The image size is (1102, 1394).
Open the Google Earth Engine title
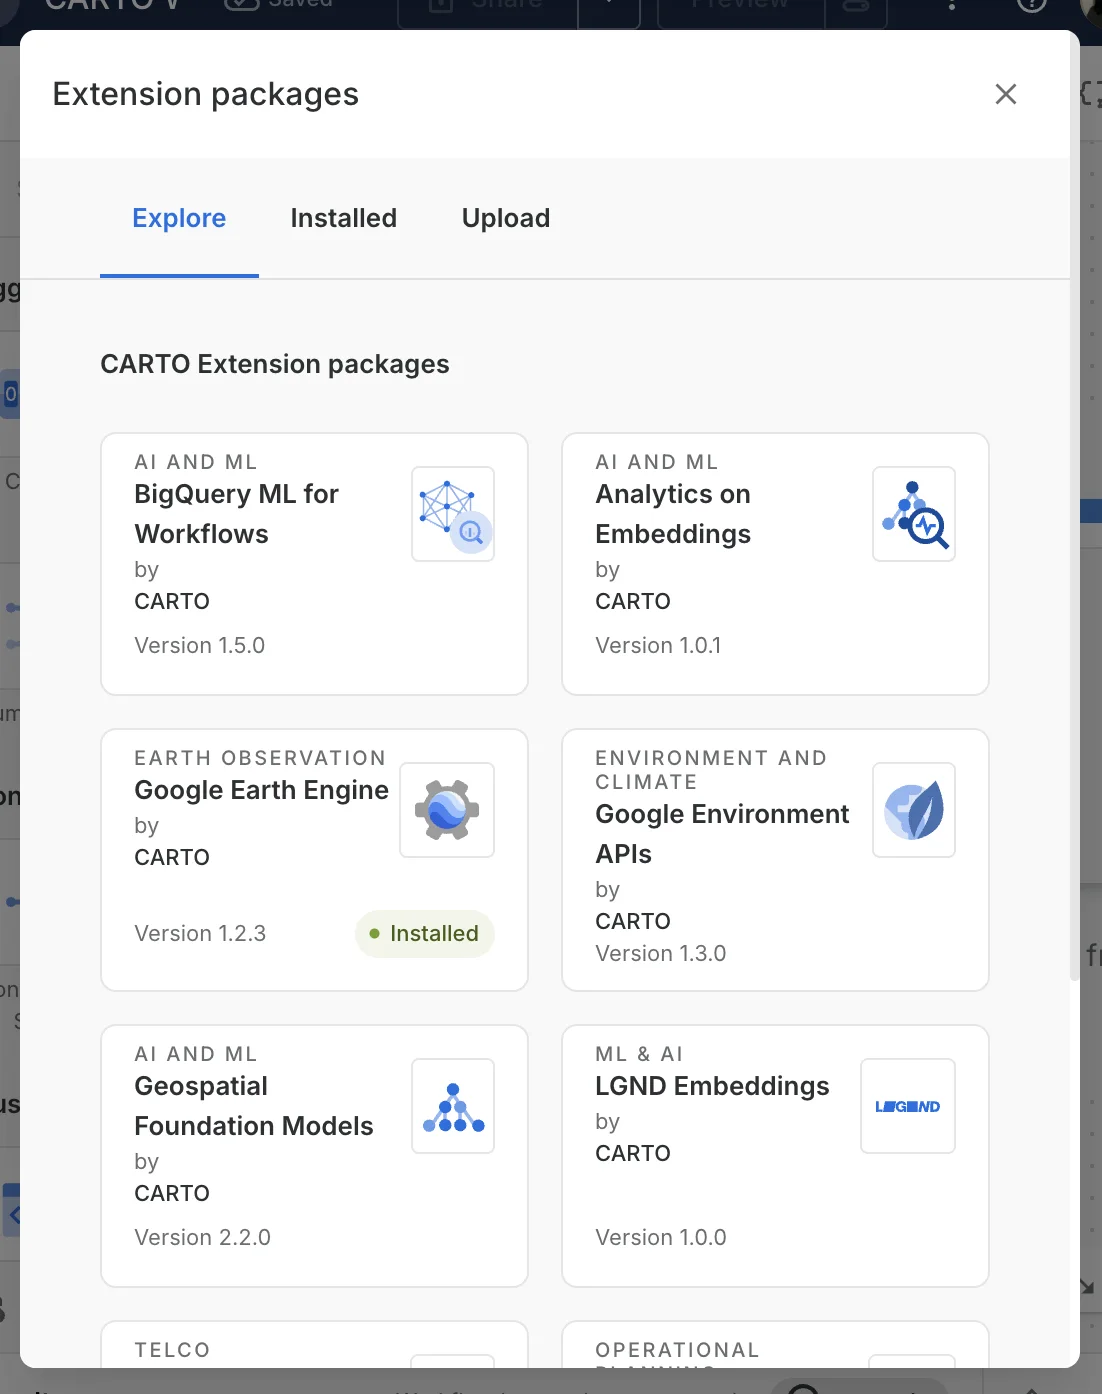pos(261,790)
